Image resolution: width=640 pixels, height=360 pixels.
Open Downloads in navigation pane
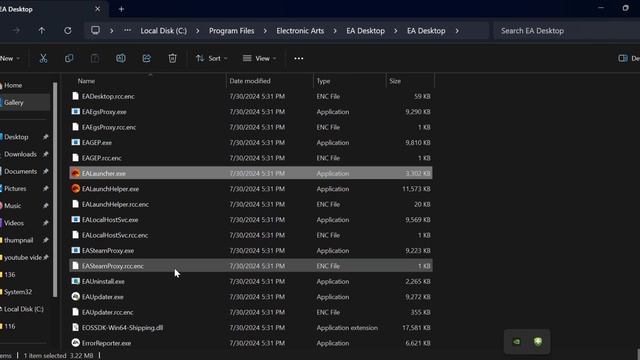pos(20,154)
